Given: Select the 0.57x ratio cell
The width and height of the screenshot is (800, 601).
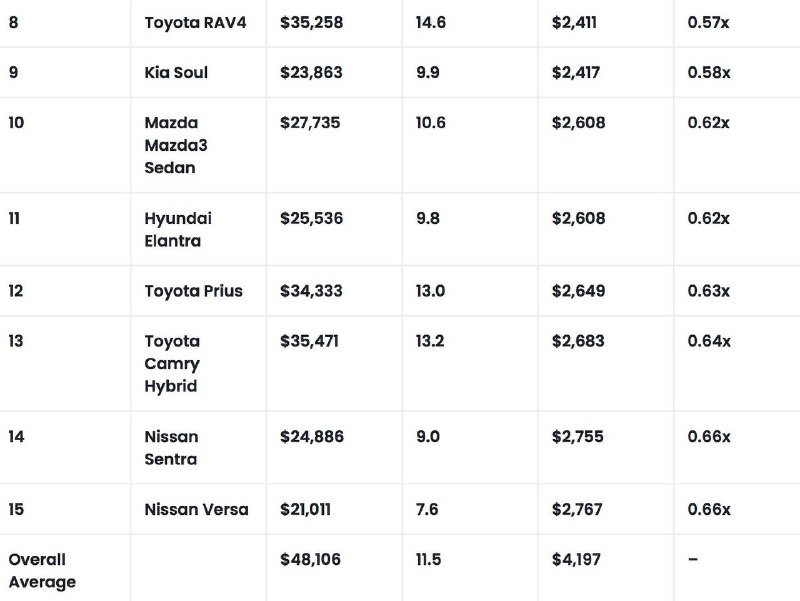Looking at the screenshot, I should tap(708, 22).
